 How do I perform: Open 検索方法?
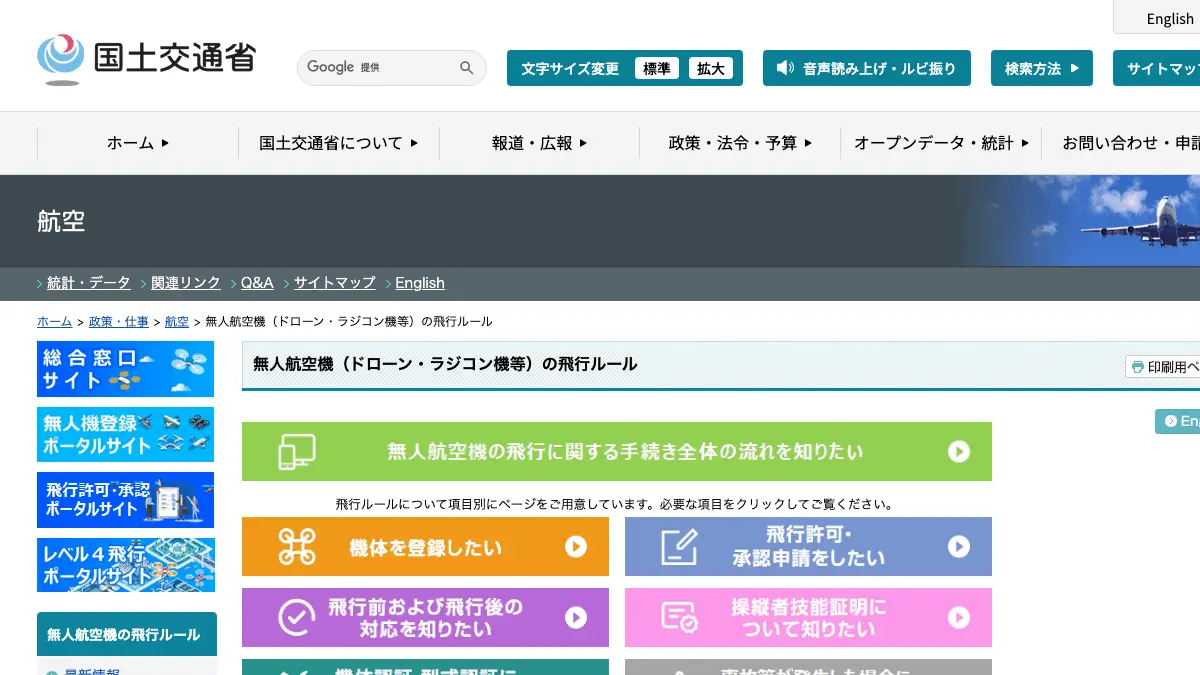(x=1042, y=68)
